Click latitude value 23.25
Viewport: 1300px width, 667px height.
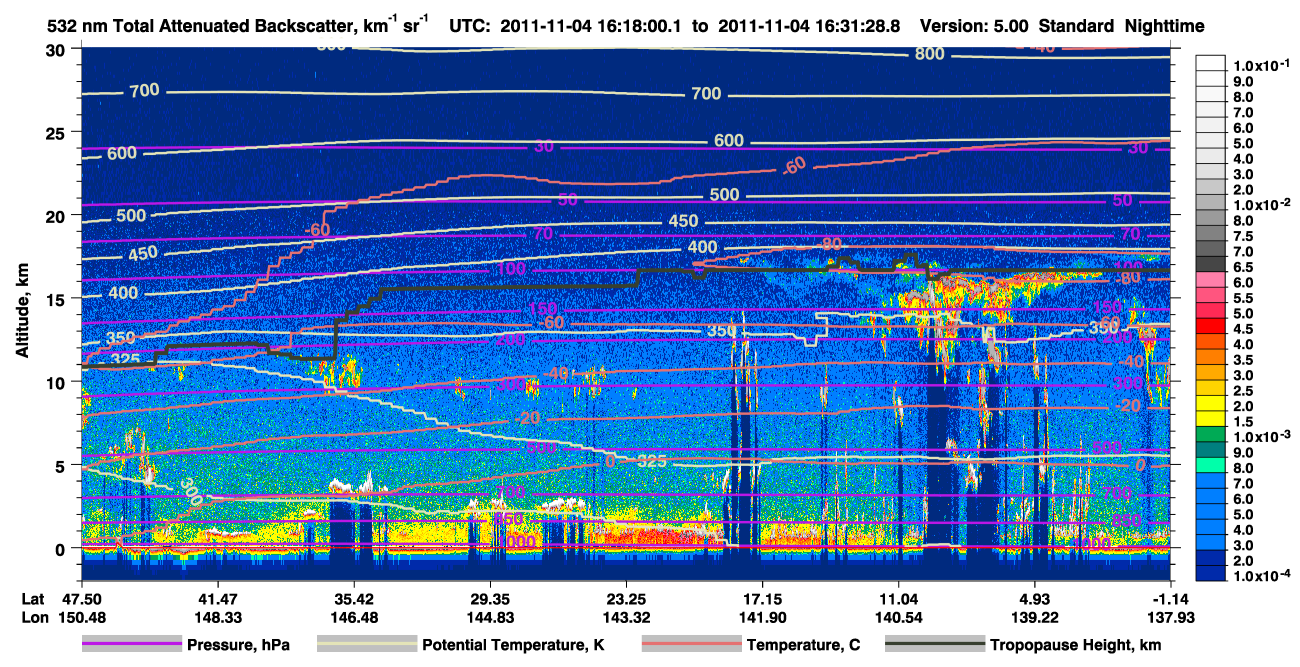tap(627, 598)
